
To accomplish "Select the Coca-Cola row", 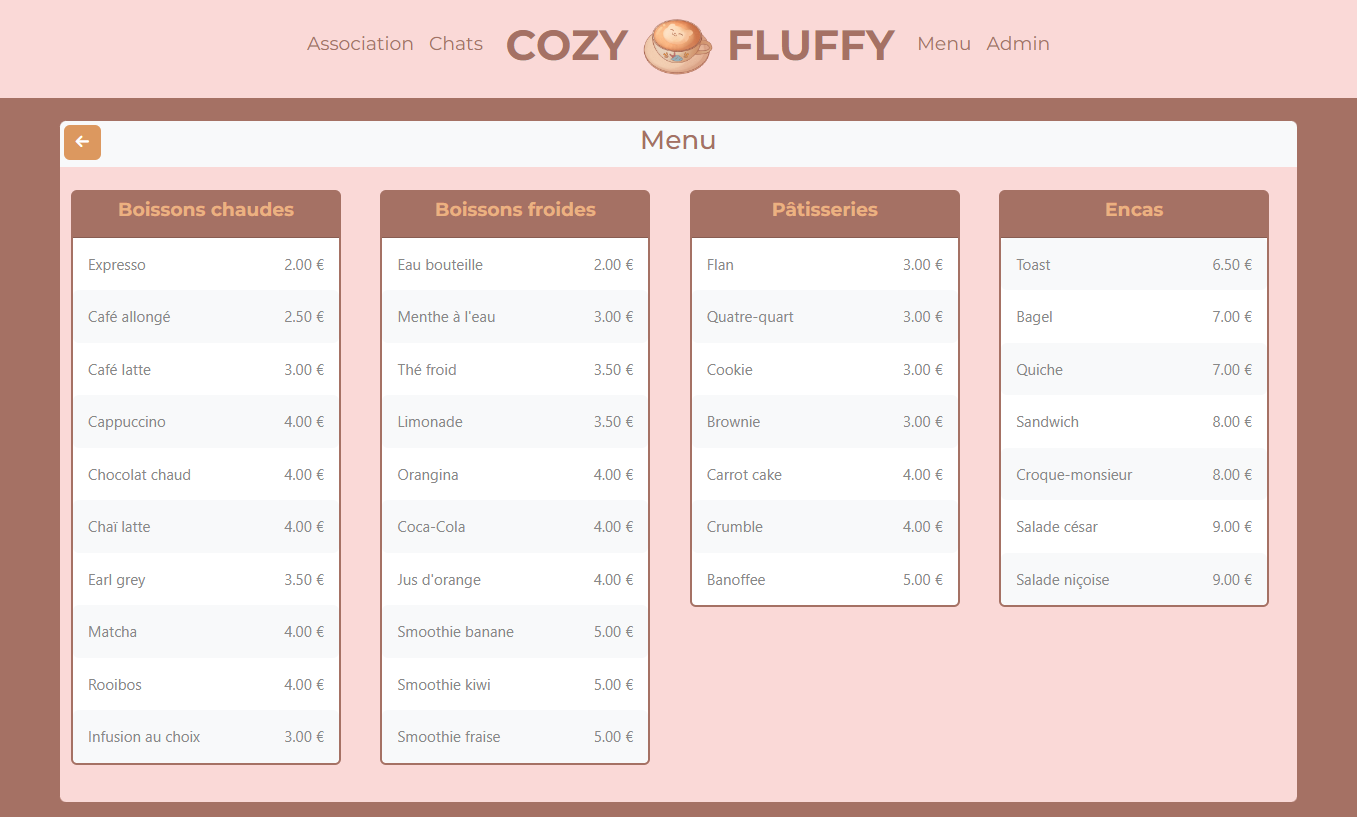I will click(515, 527).
